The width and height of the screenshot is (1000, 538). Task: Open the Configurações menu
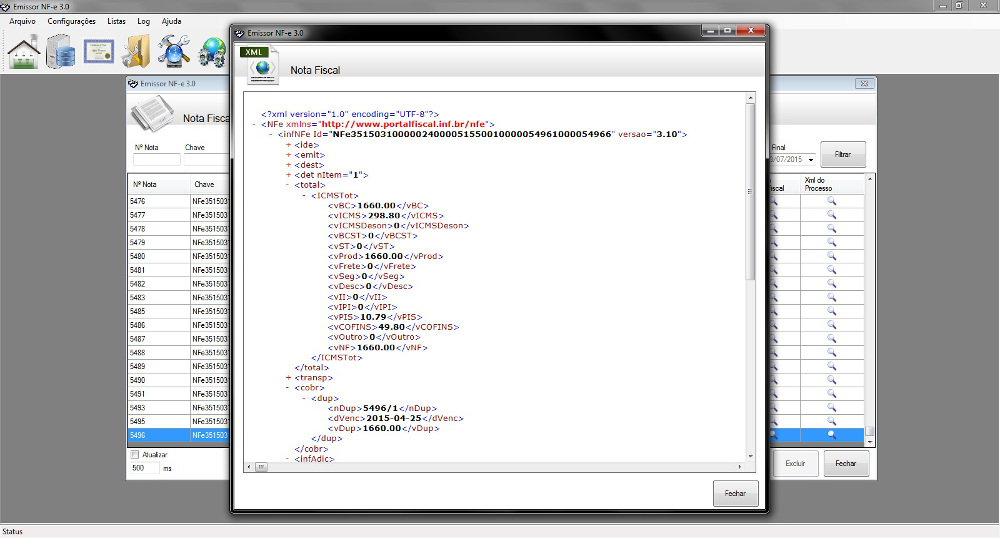tap(72, 21)
